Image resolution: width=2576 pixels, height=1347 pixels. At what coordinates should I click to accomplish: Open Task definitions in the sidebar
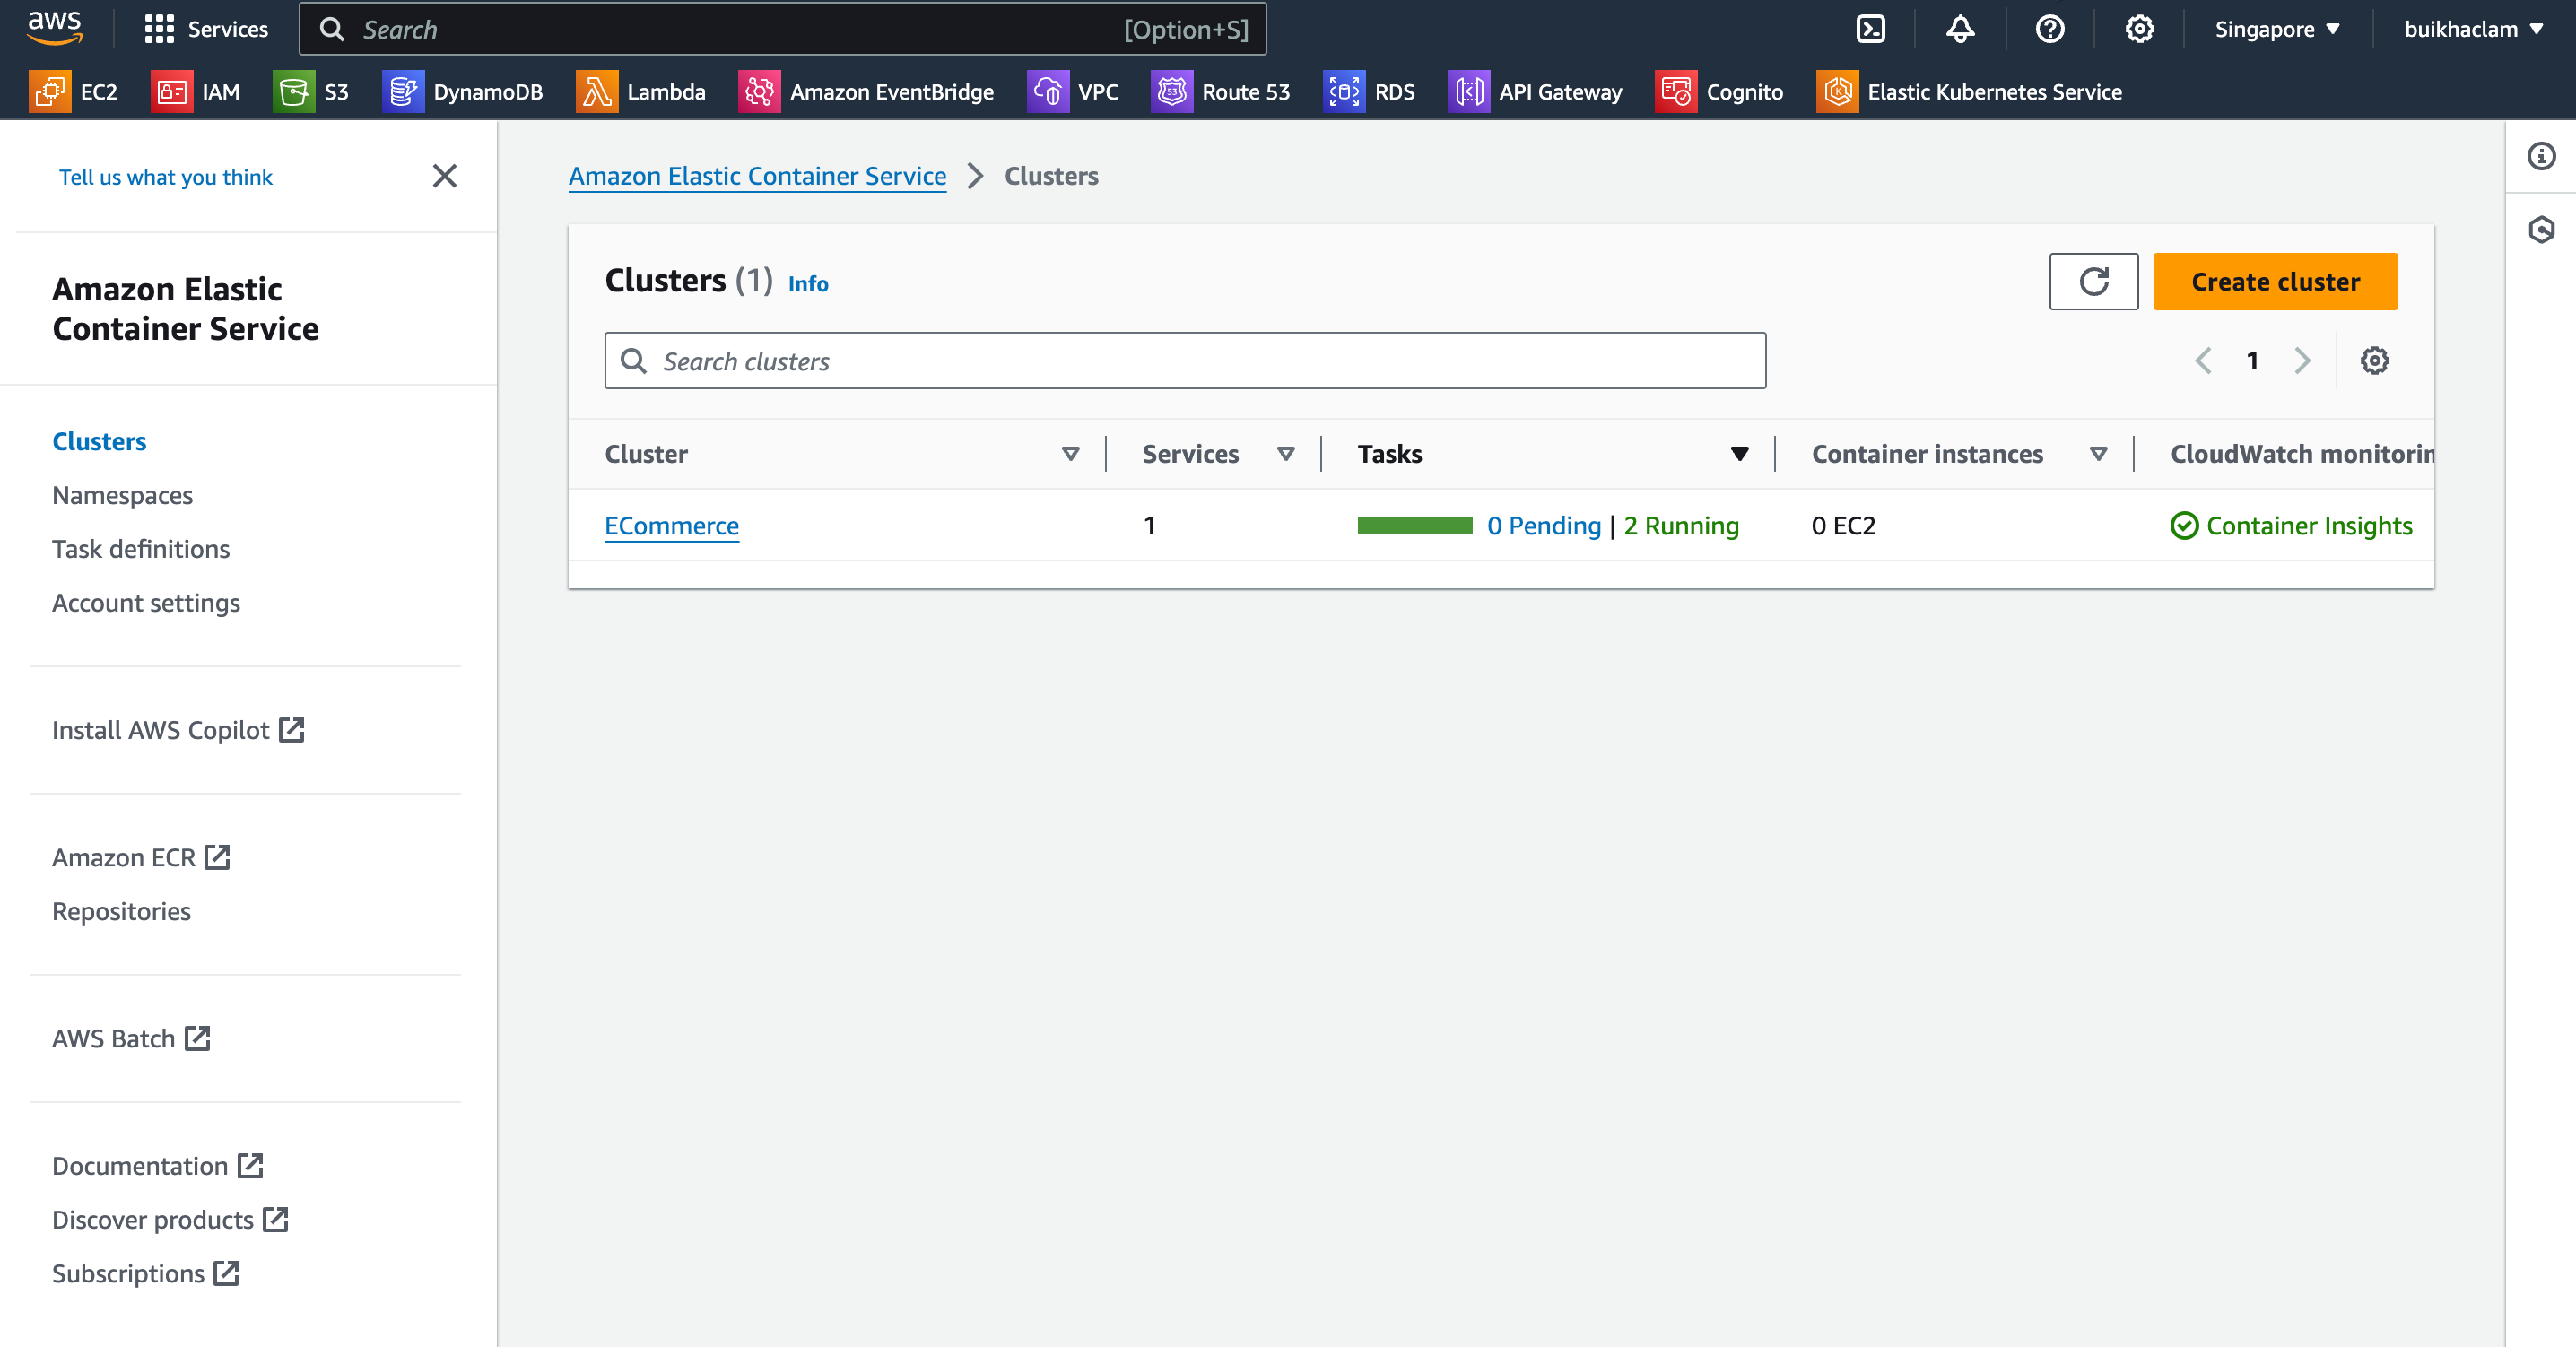(141, 550)
